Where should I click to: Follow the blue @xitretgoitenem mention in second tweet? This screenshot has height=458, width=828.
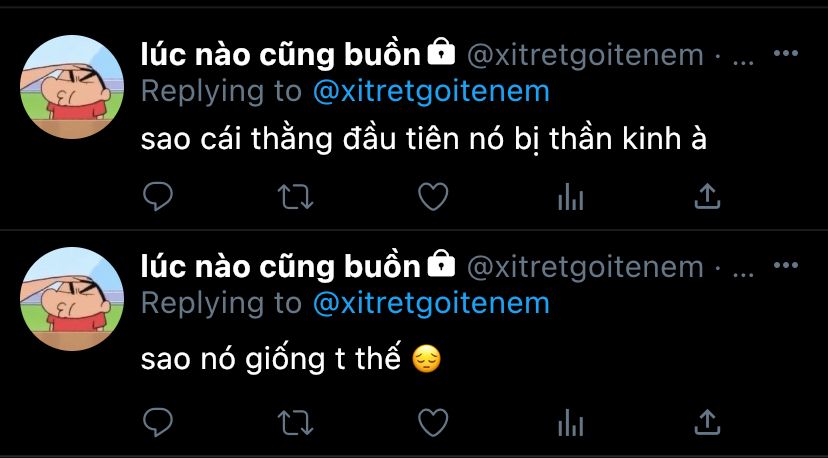point(431,304)
